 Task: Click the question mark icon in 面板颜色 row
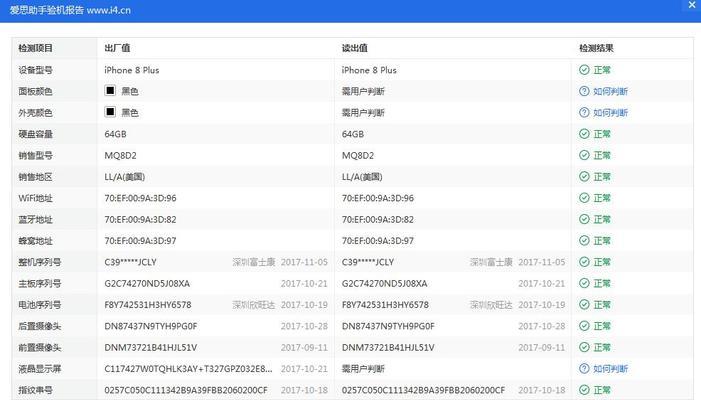[x=584, y=91]
